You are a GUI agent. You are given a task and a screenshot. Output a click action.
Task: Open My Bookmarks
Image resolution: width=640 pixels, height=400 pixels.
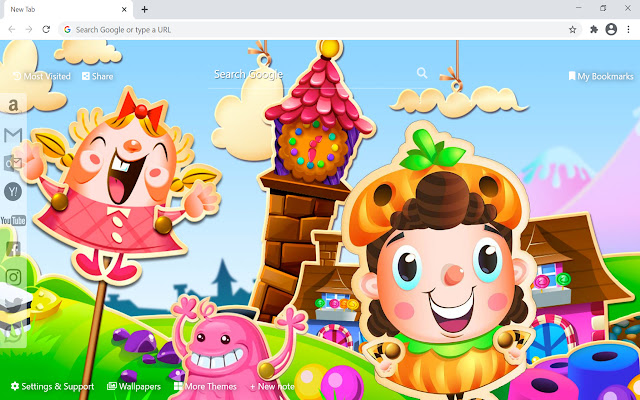[x=601, y=76]
